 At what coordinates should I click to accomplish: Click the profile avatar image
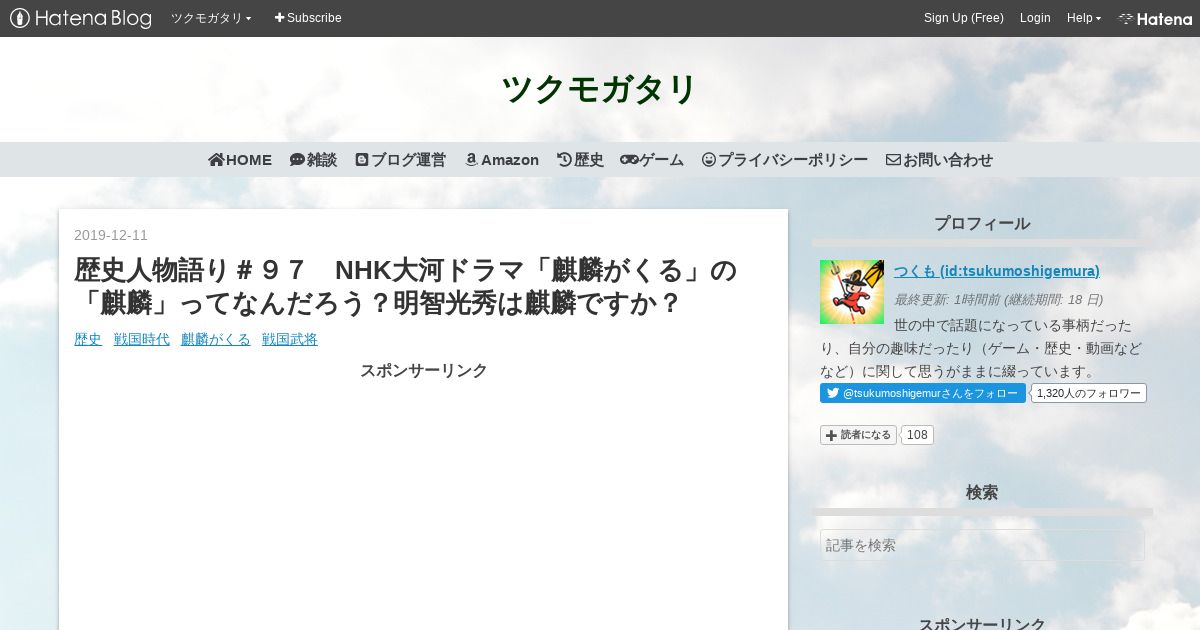[852, 292]
